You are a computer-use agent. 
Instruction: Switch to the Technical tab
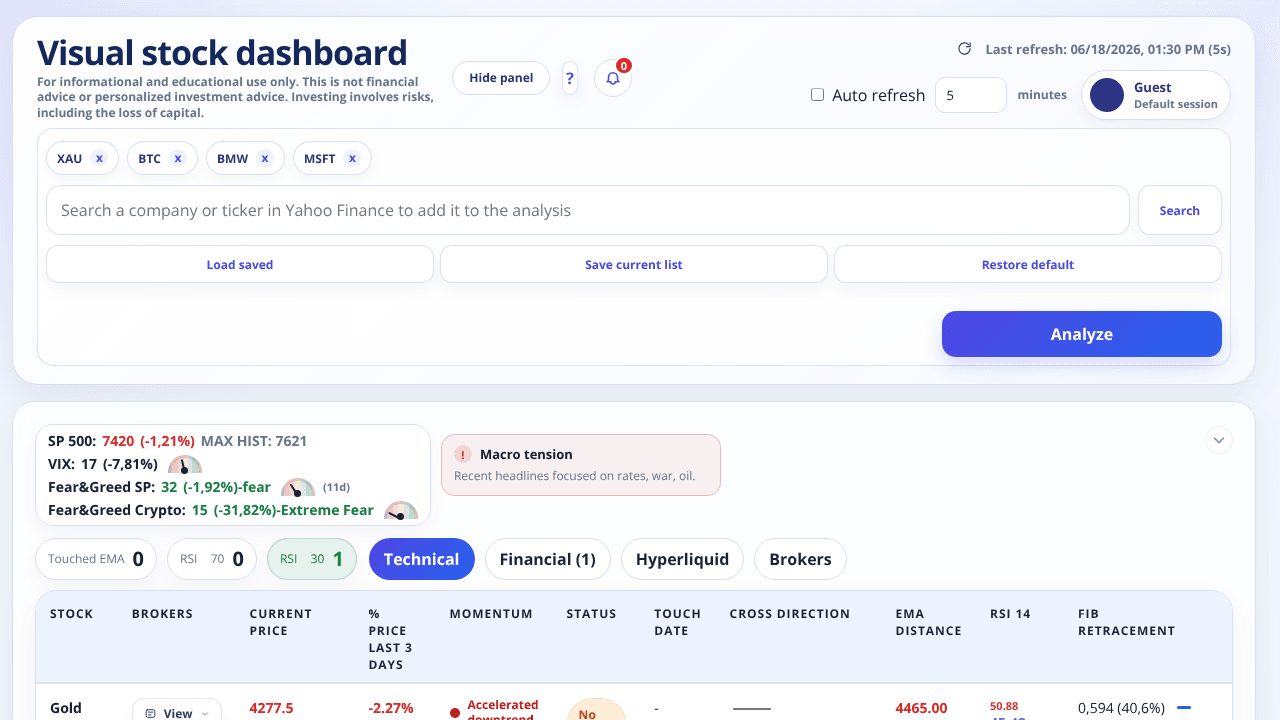tap(421, 559)
